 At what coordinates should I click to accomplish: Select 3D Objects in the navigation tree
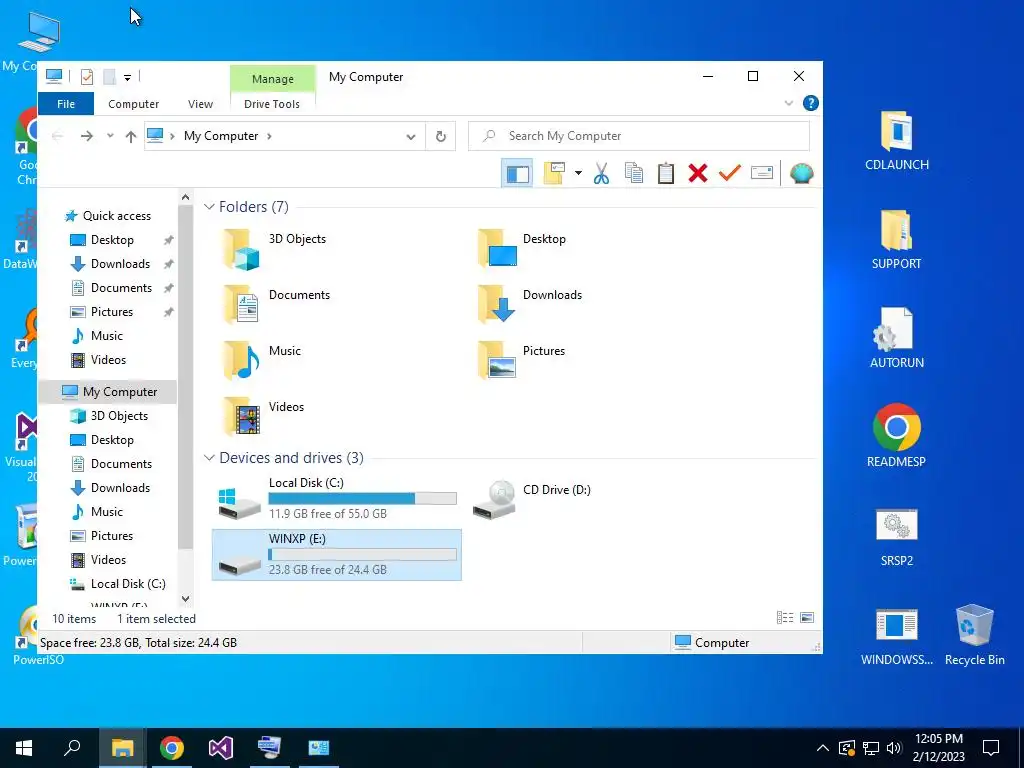[x=119, y=415]
